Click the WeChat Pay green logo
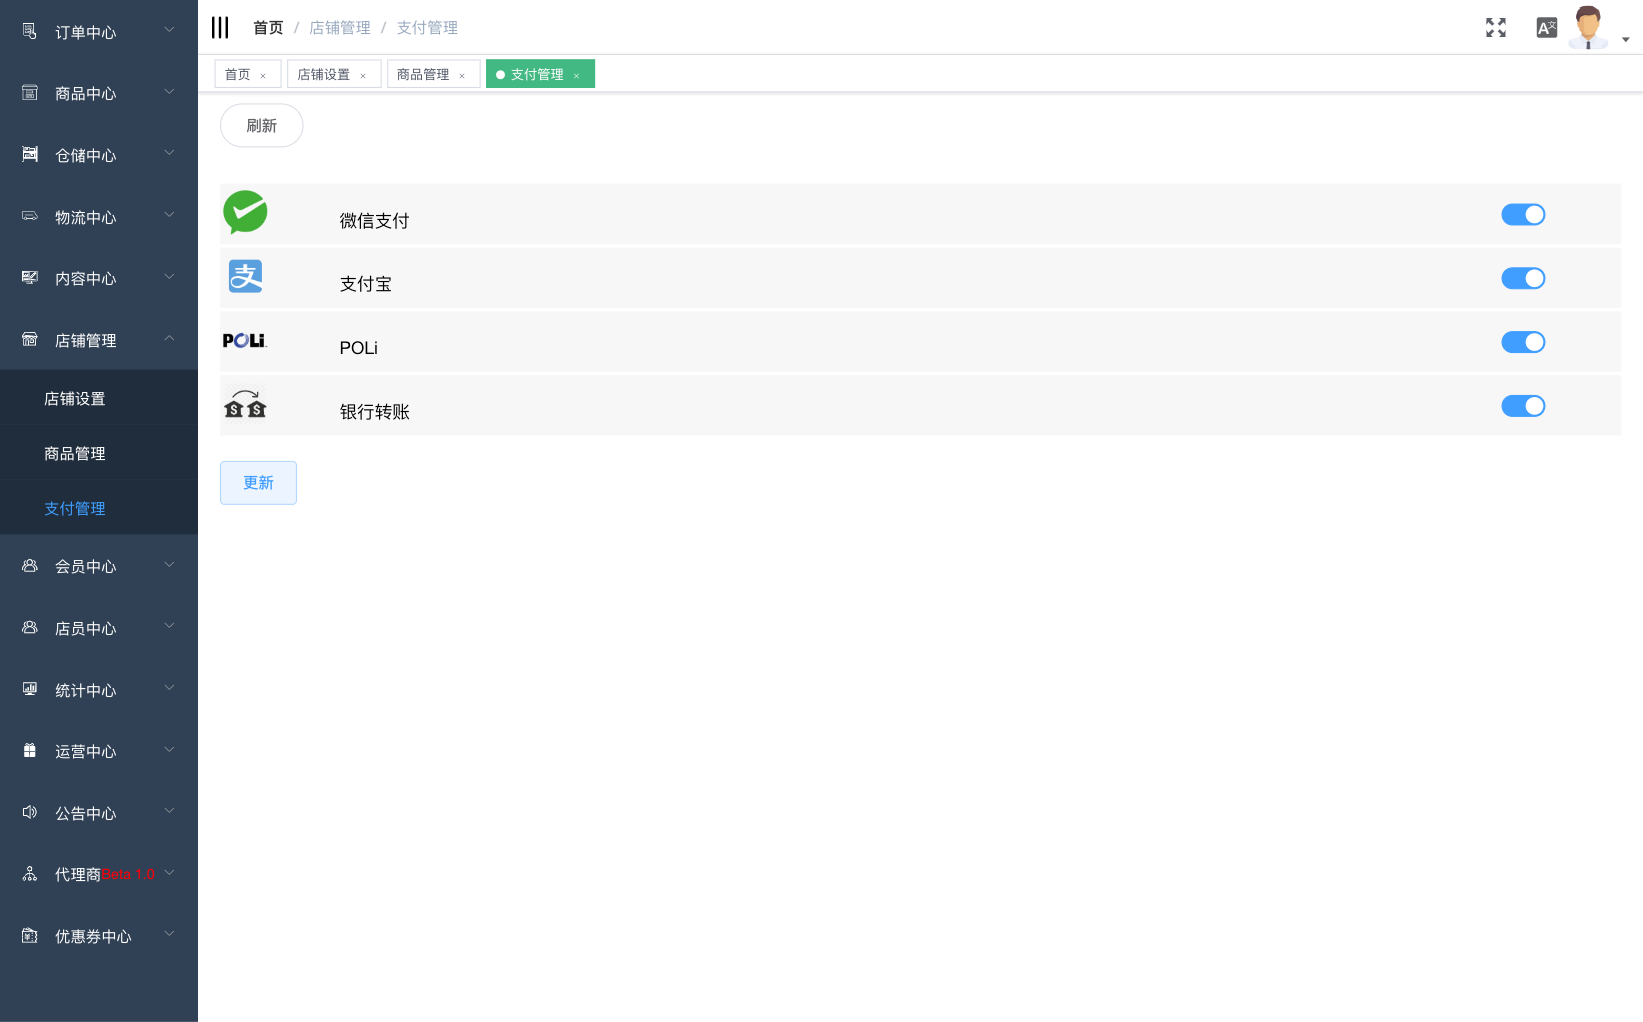The image size is (1643, 1022). 245,212
